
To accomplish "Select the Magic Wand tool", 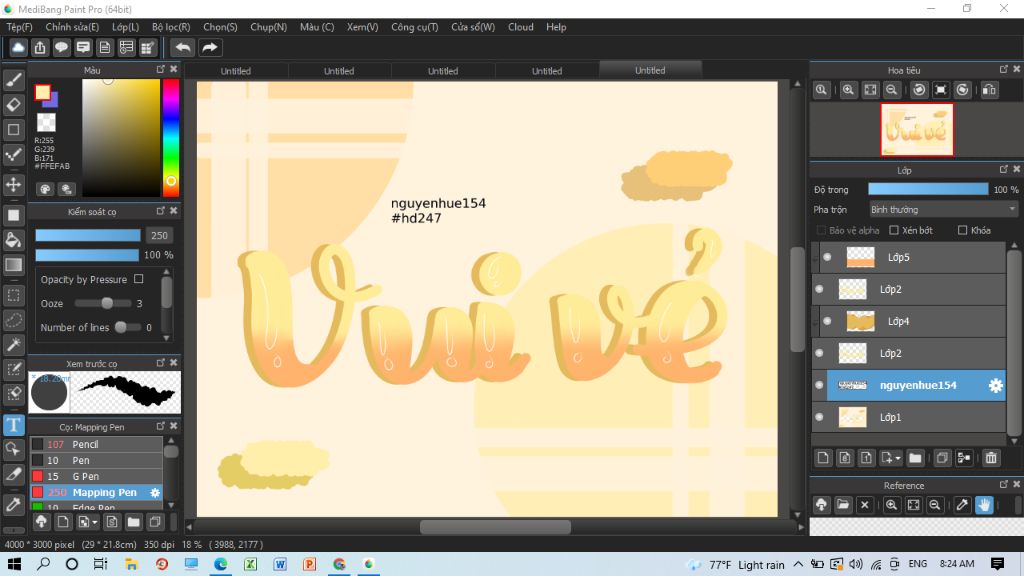I will pos(14,345).
